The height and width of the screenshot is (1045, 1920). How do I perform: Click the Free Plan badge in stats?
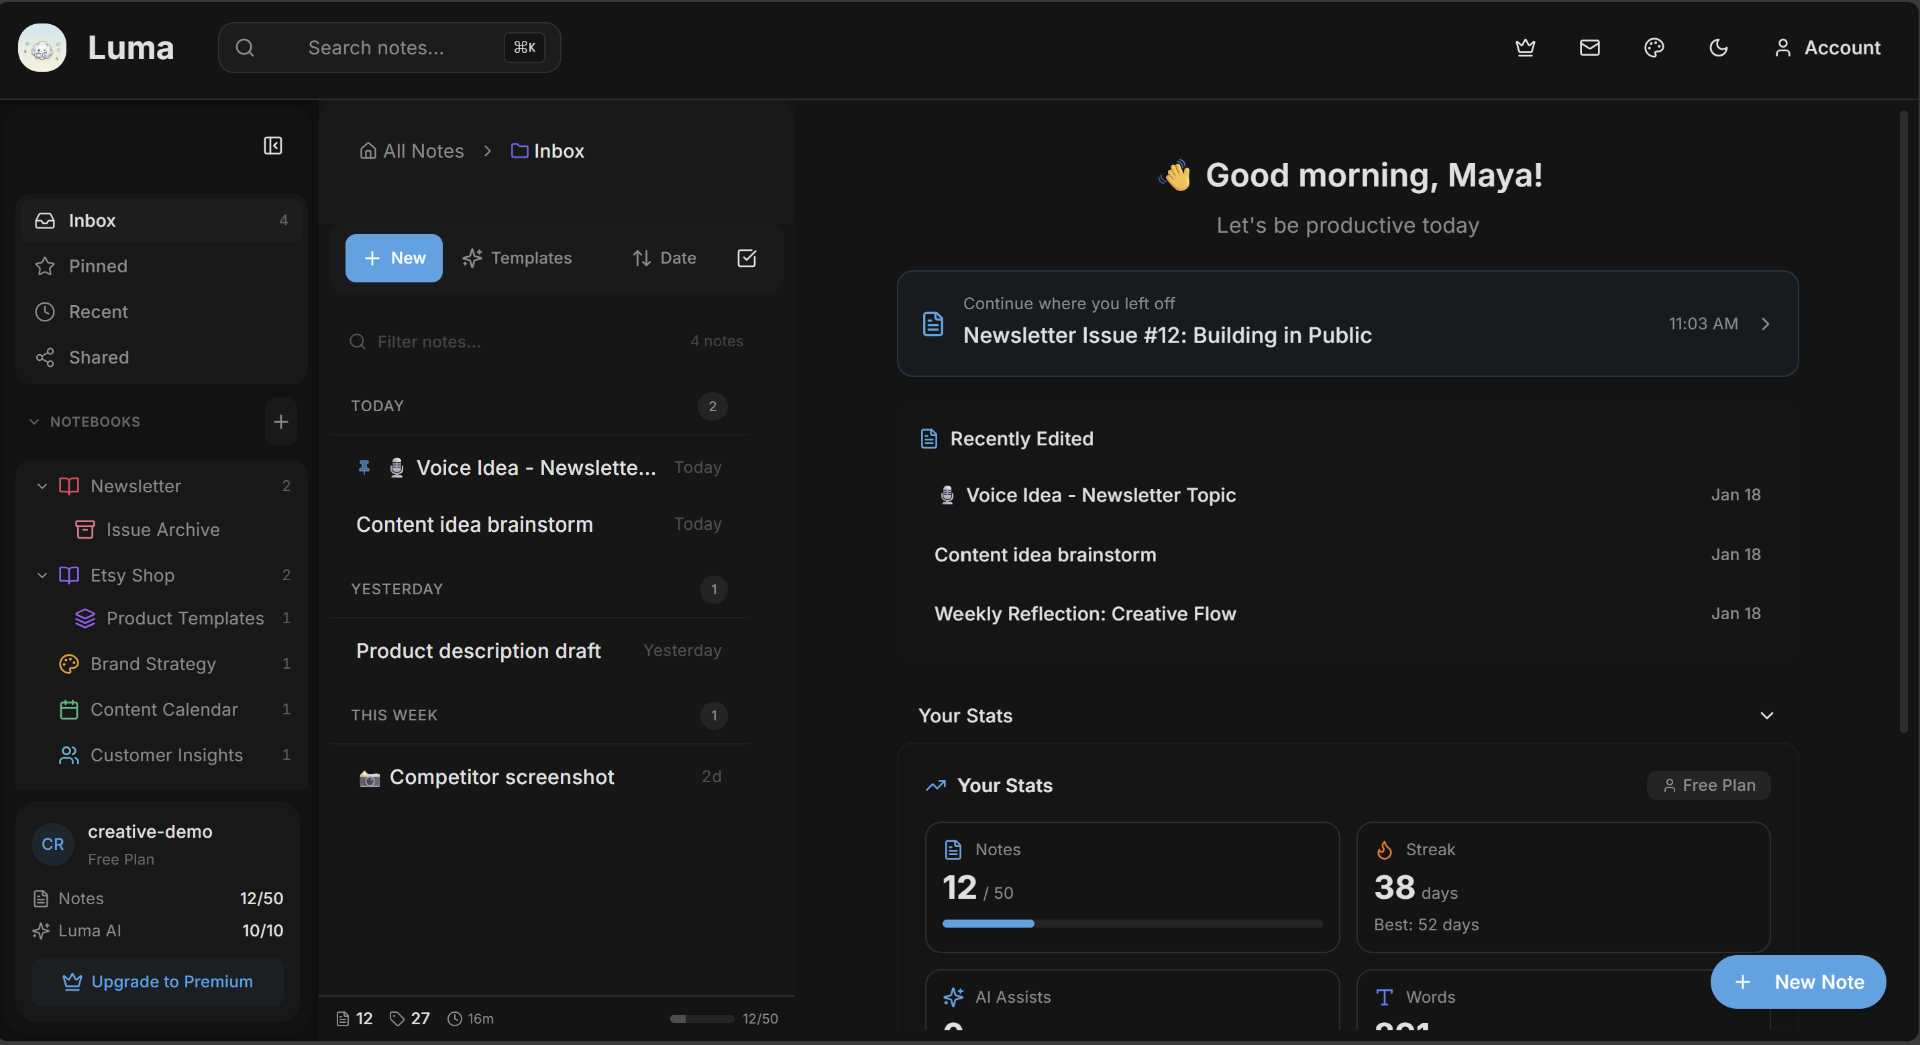1709,786
